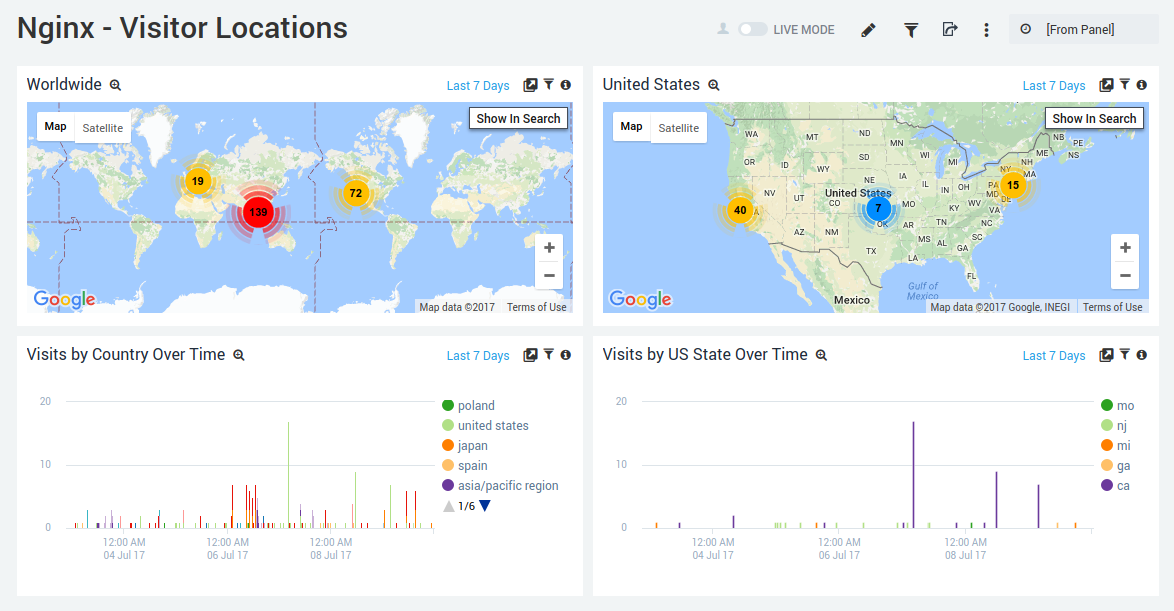The image size is (1174, 611).
Task: Toggle the mo legend series
Action: 1118,405
